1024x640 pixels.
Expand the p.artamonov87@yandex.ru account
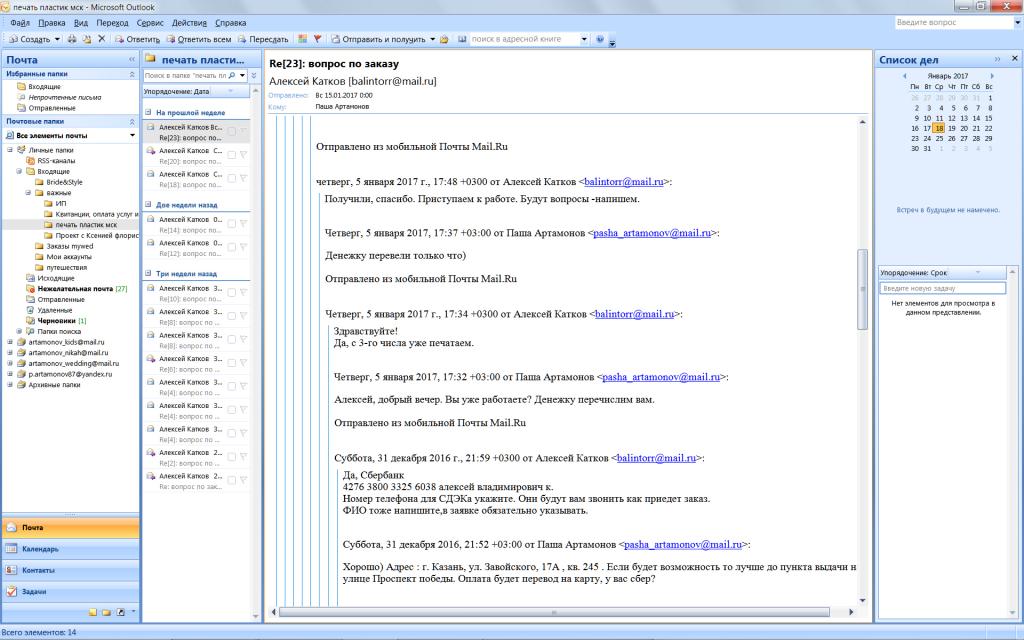pos(10,374)
